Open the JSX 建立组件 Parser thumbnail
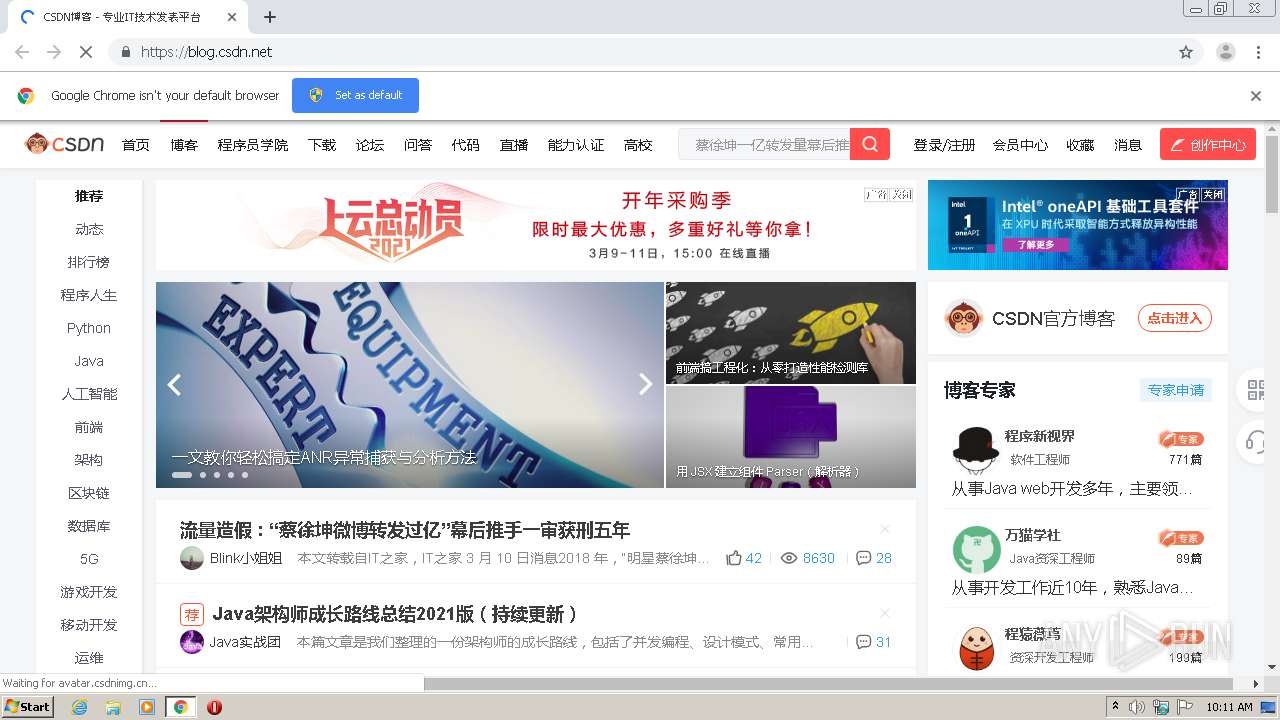The height and width of the screenshot is (720, 1280). 791,437
